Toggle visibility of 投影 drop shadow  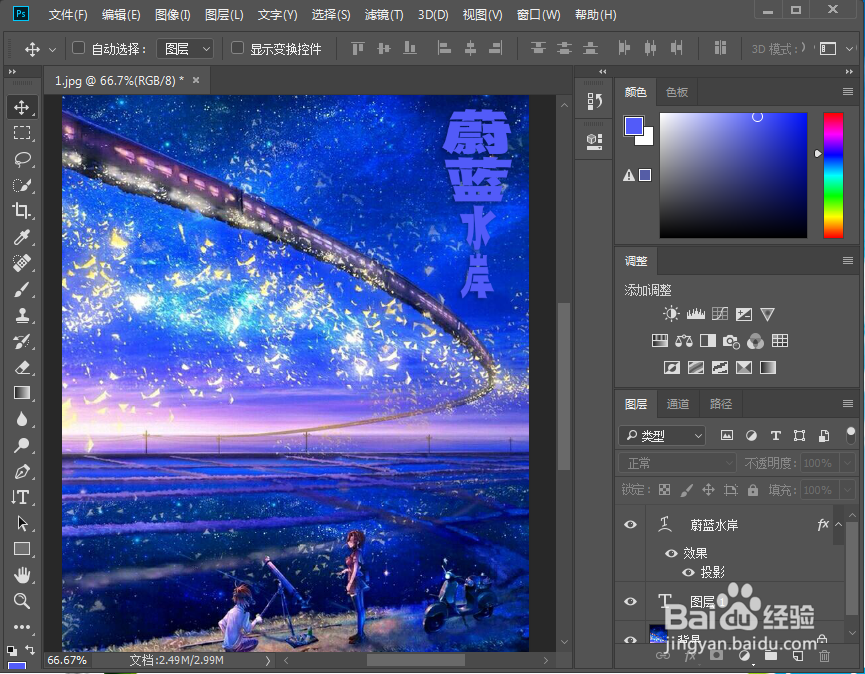tap(688, 573)
